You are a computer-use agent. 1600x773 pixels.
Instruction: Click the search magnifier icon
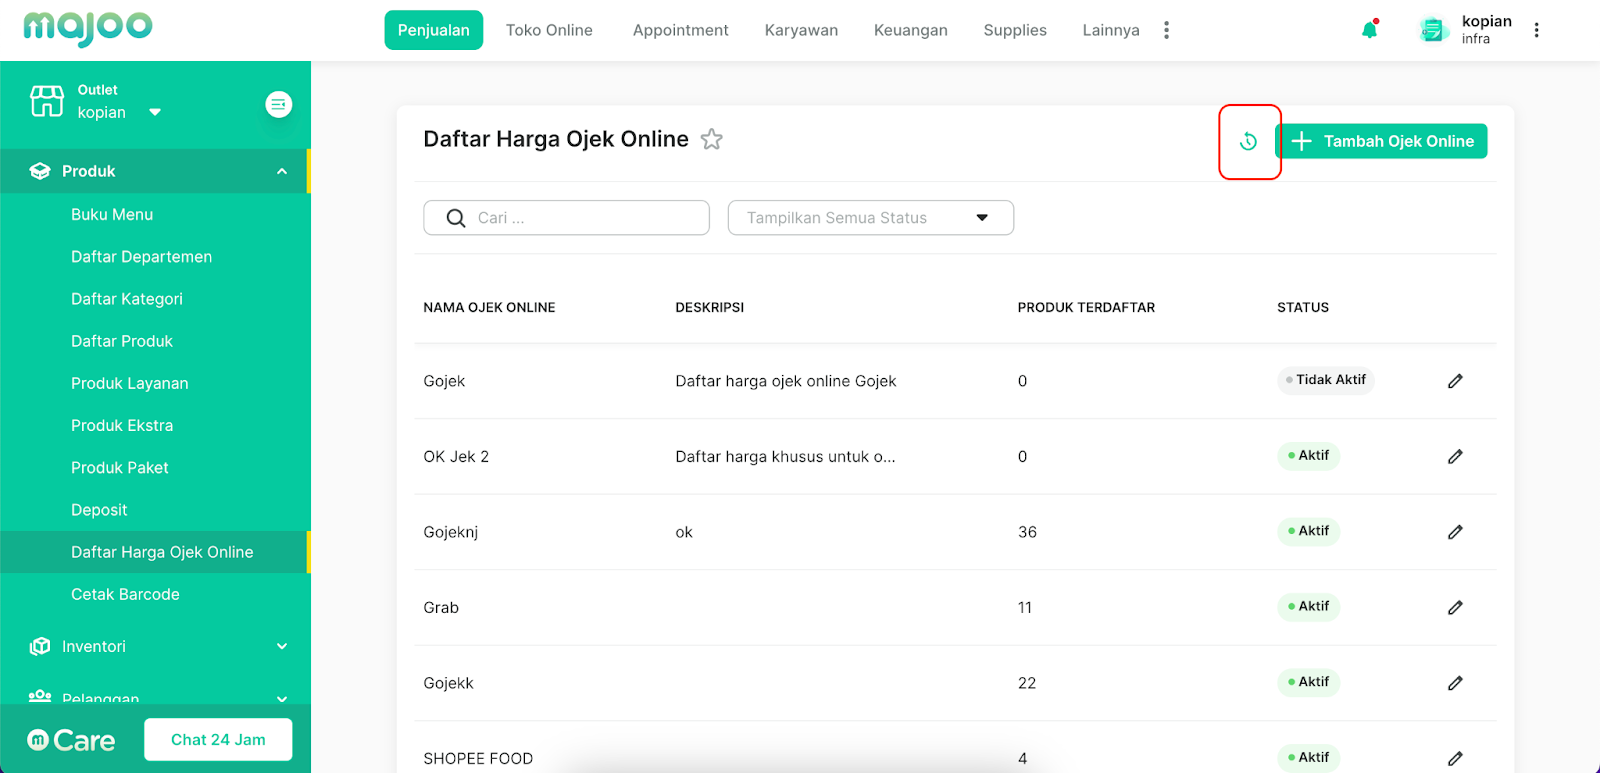coord(456,218)
